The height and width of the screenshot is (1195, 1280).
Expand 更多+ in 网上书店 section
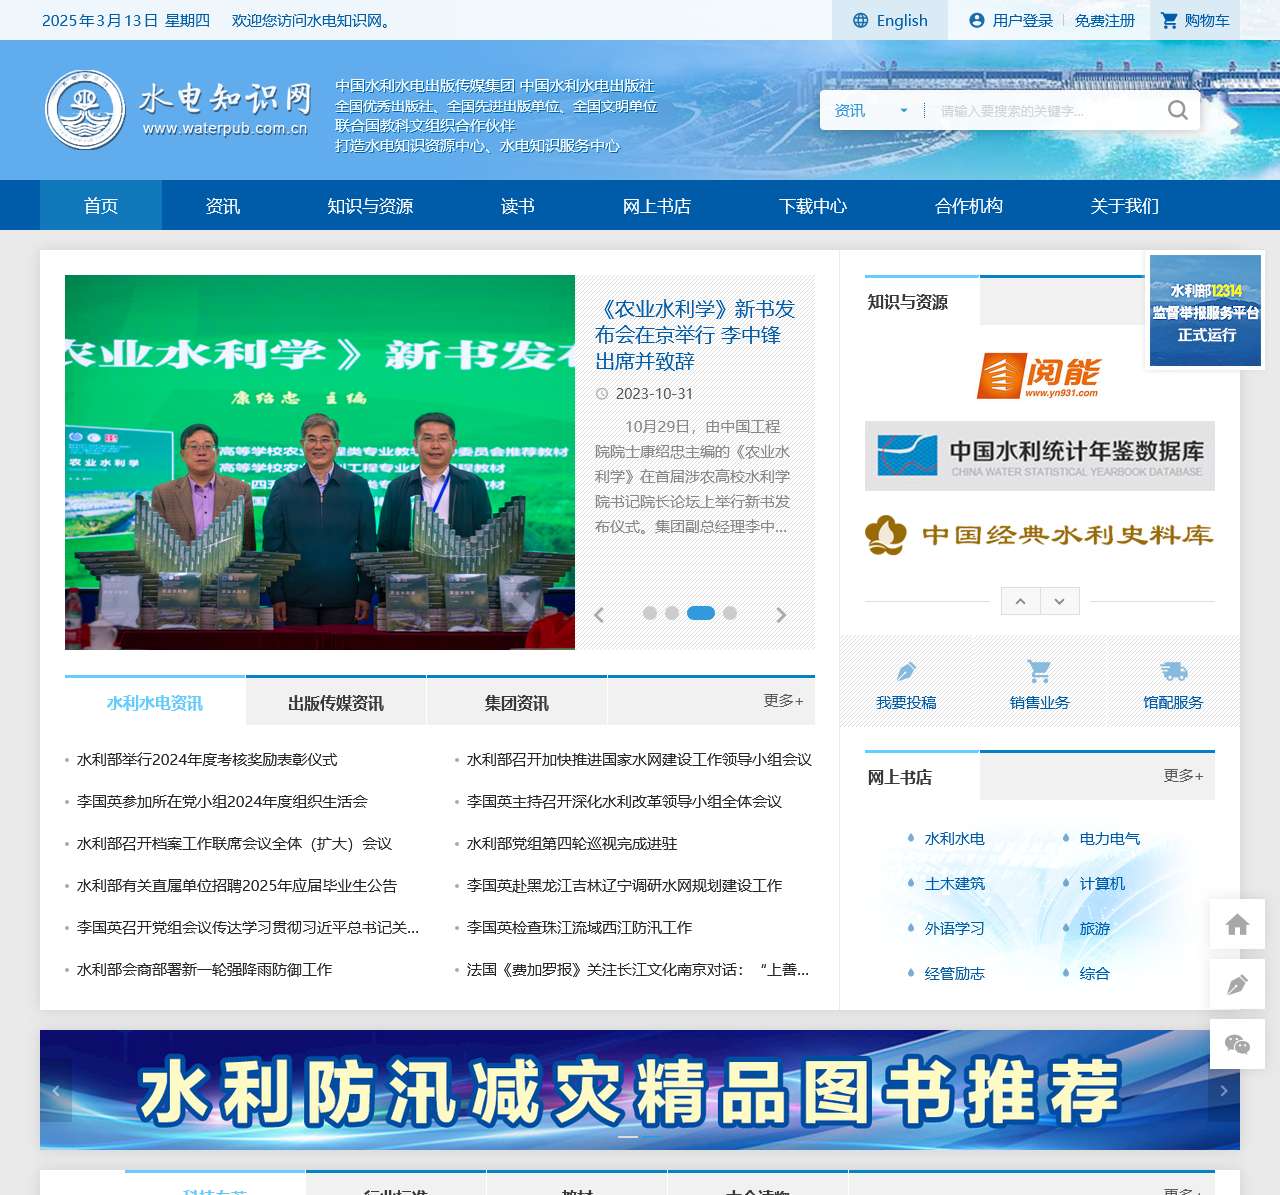[x=1183, y=776]
